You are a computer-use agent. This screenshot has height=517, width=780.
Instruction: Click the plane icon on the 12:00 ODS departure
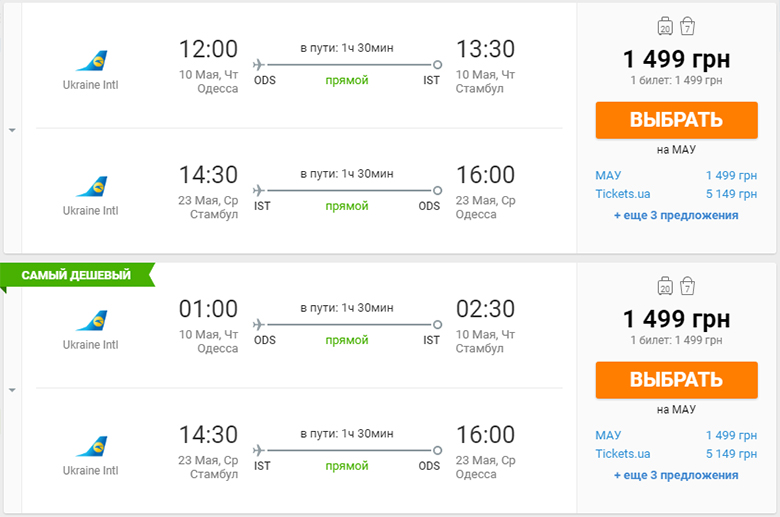tap(261, 64)
